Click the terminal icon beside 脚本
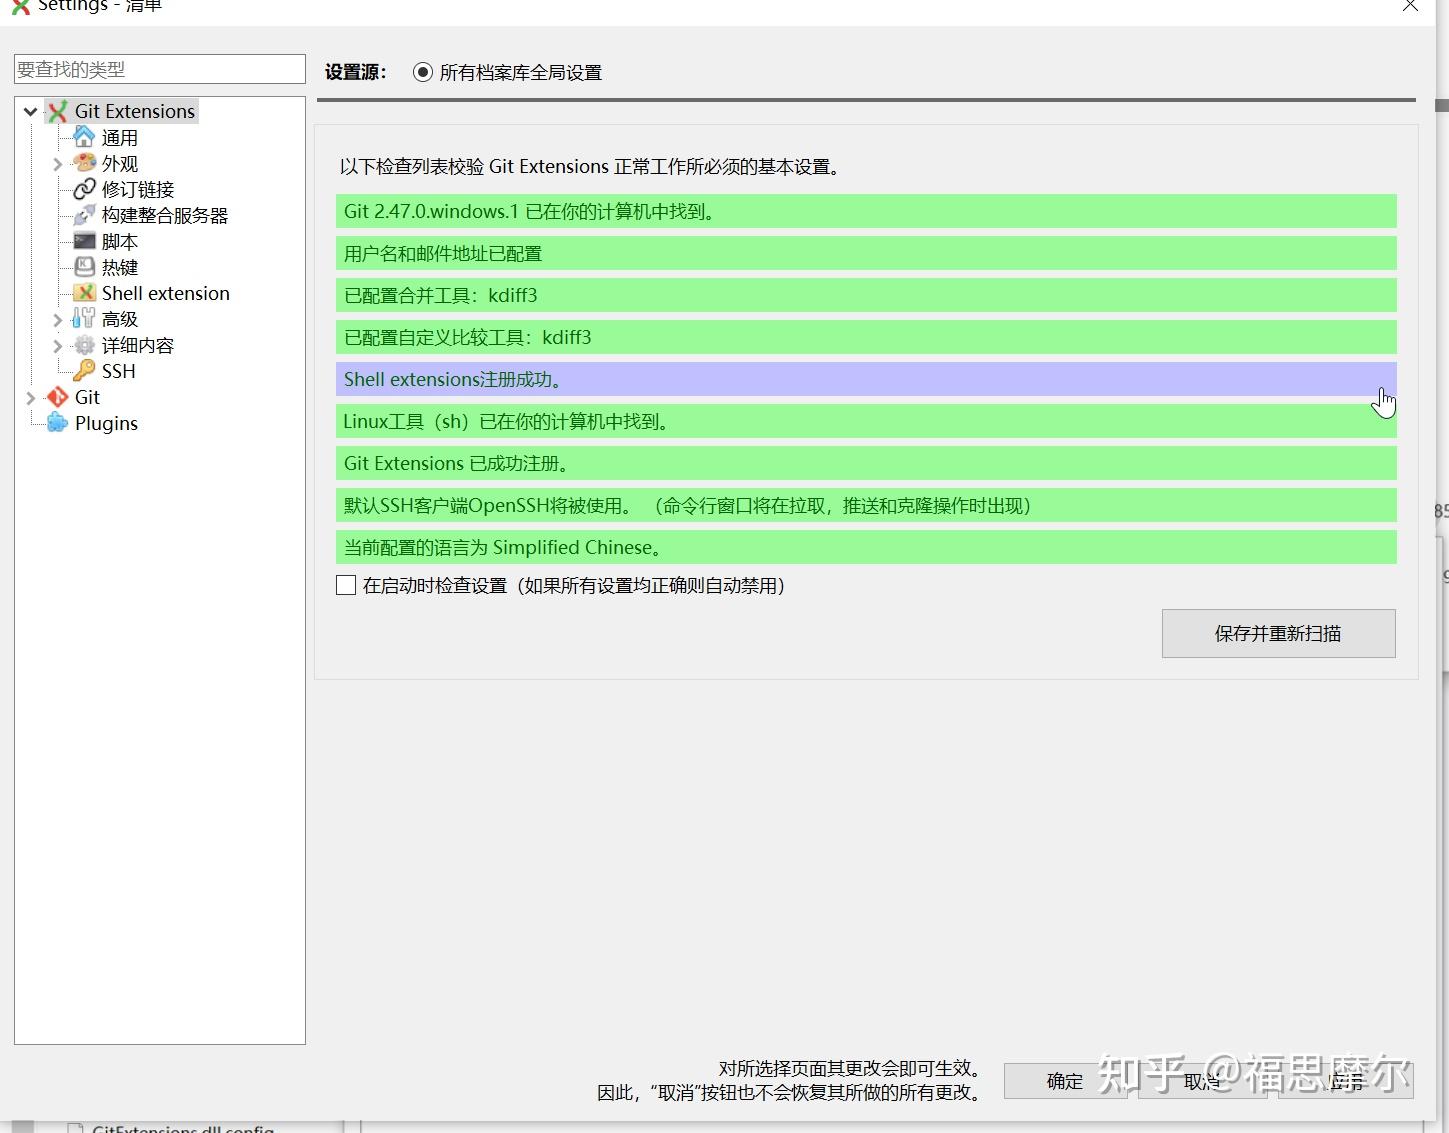The image size is (1449, 1133). coord(84,241)
